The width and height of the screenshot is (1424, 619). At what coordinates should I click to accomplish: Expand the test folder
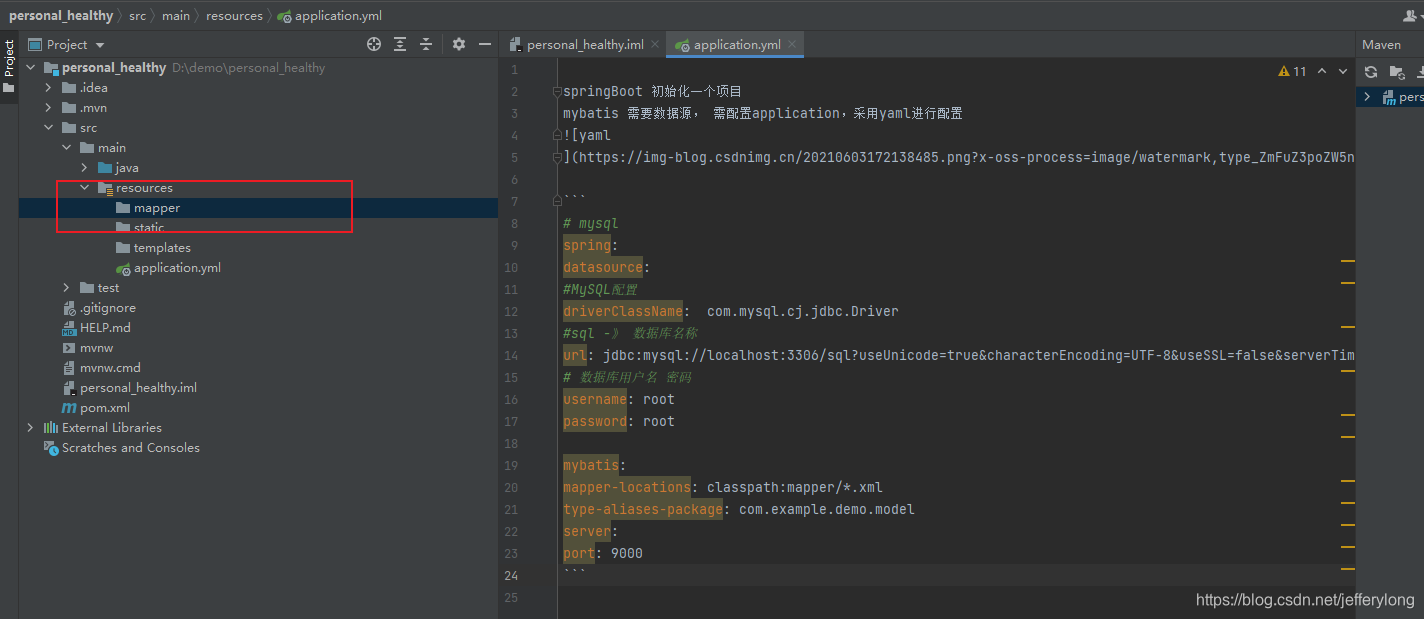click(x=66, y=288)
